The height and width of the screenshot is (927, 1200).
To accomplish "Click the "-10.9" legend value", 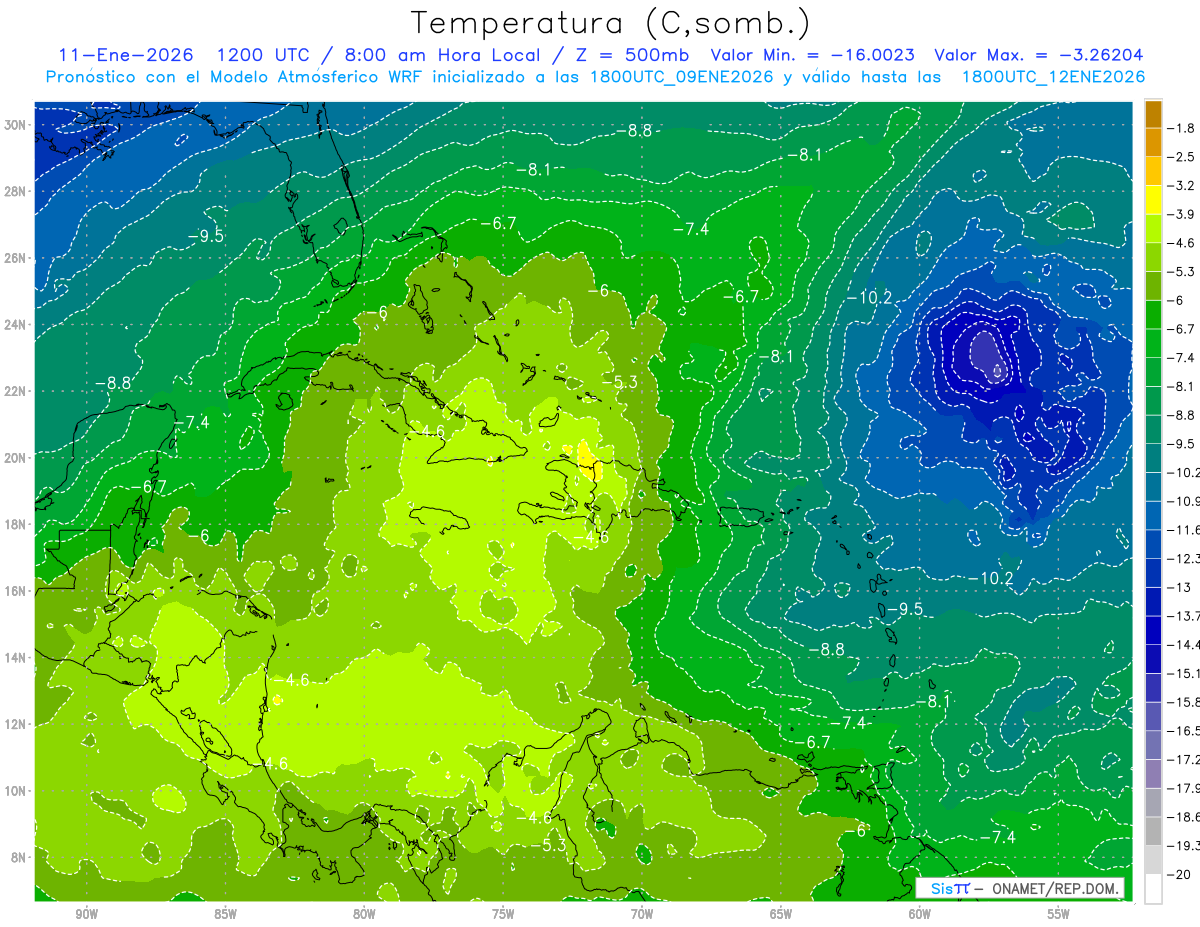I will 1184,501.
